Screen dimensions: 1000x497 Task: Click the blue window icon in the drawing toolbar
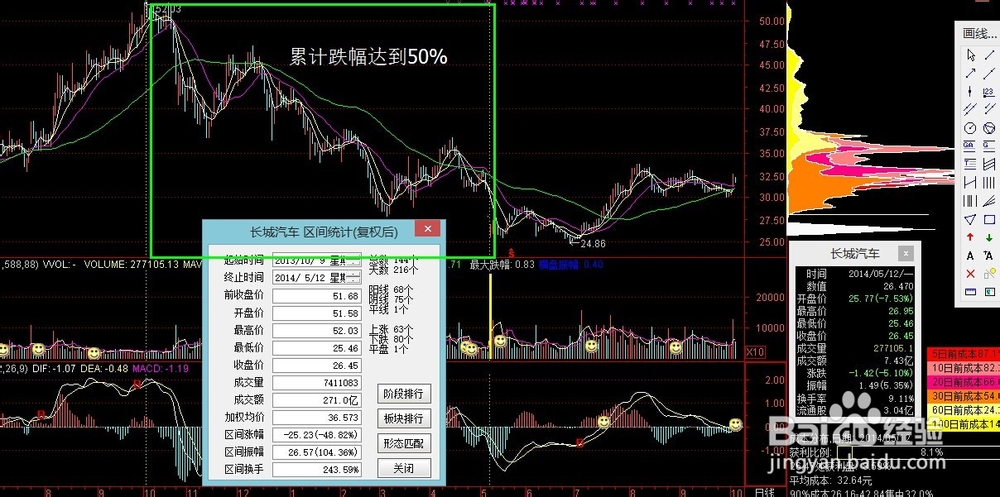[x=970, y=292]
